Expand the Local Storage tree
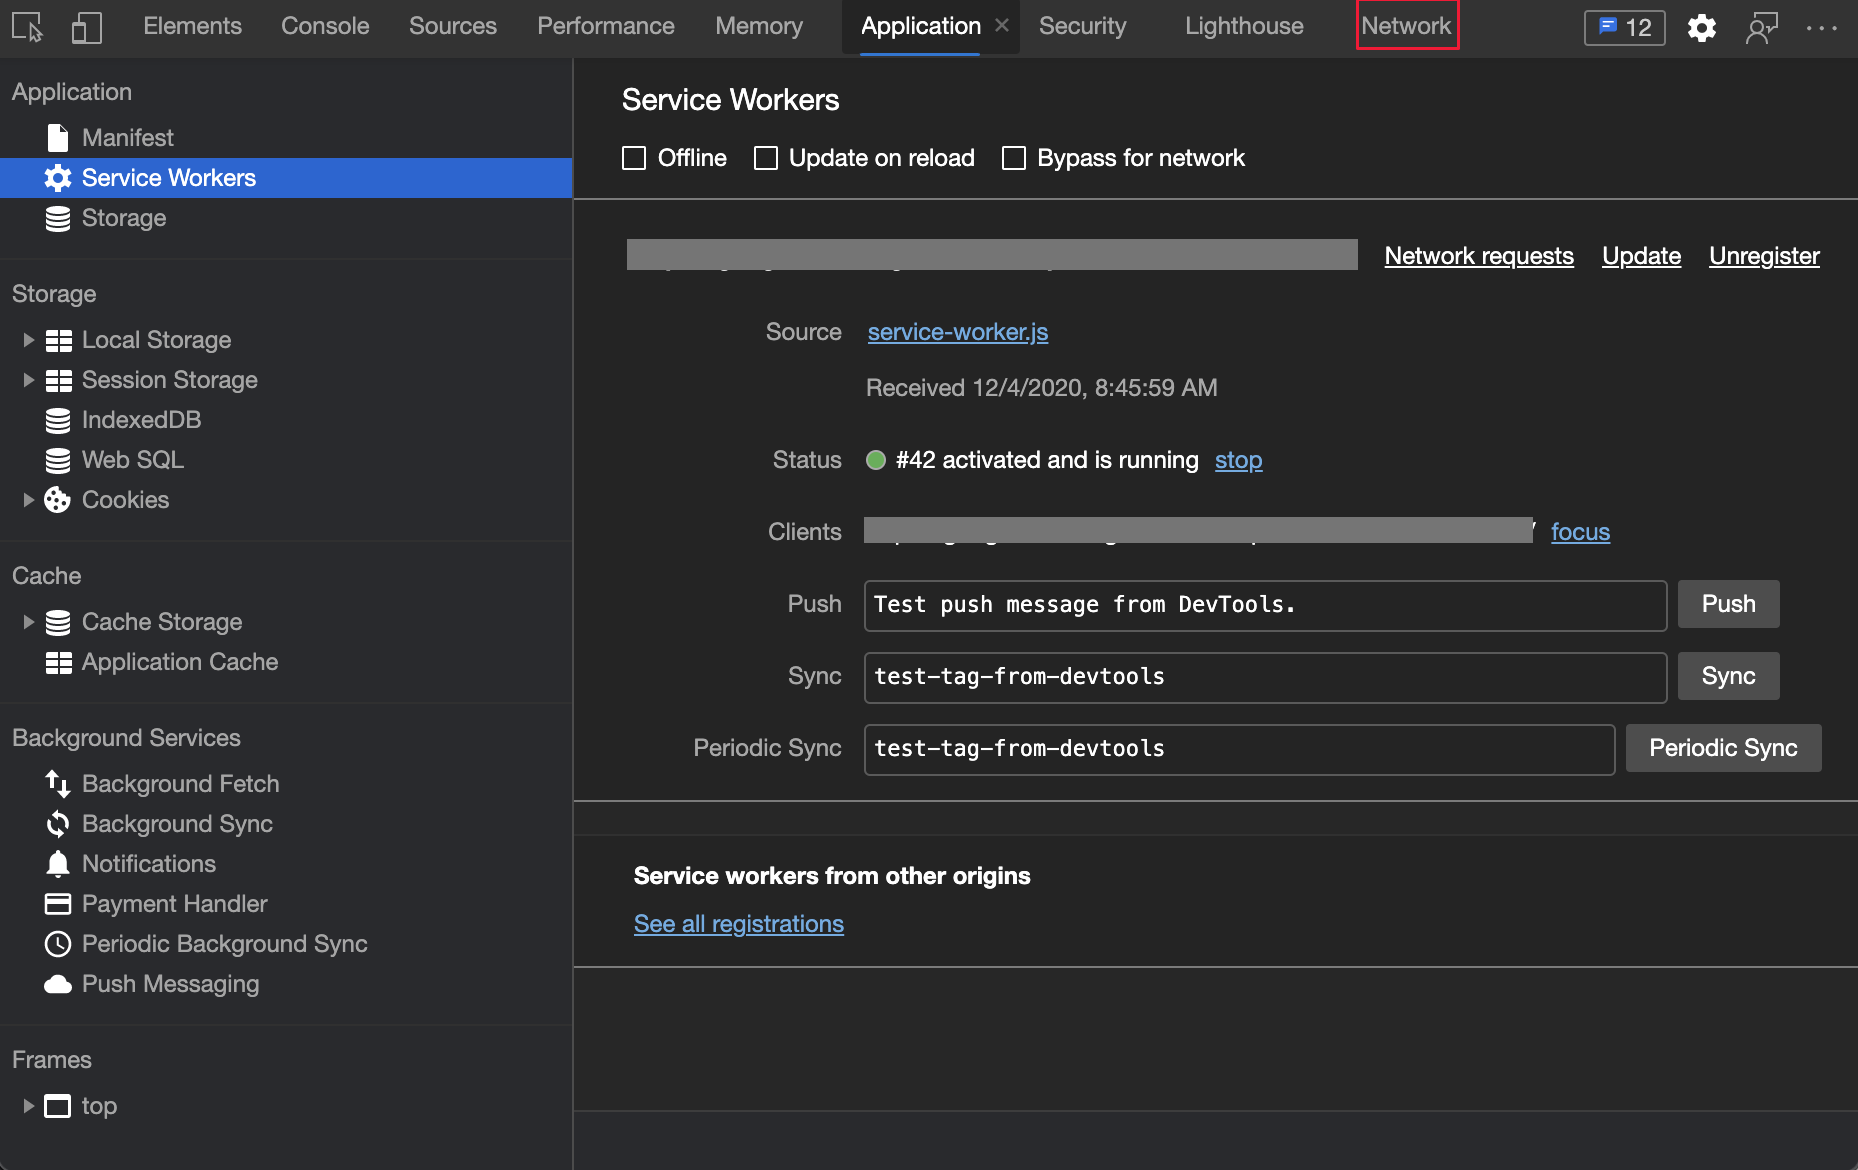The height and width of the screenshot is (1170, 1858). pyautogui.click(x=27, y=339)
